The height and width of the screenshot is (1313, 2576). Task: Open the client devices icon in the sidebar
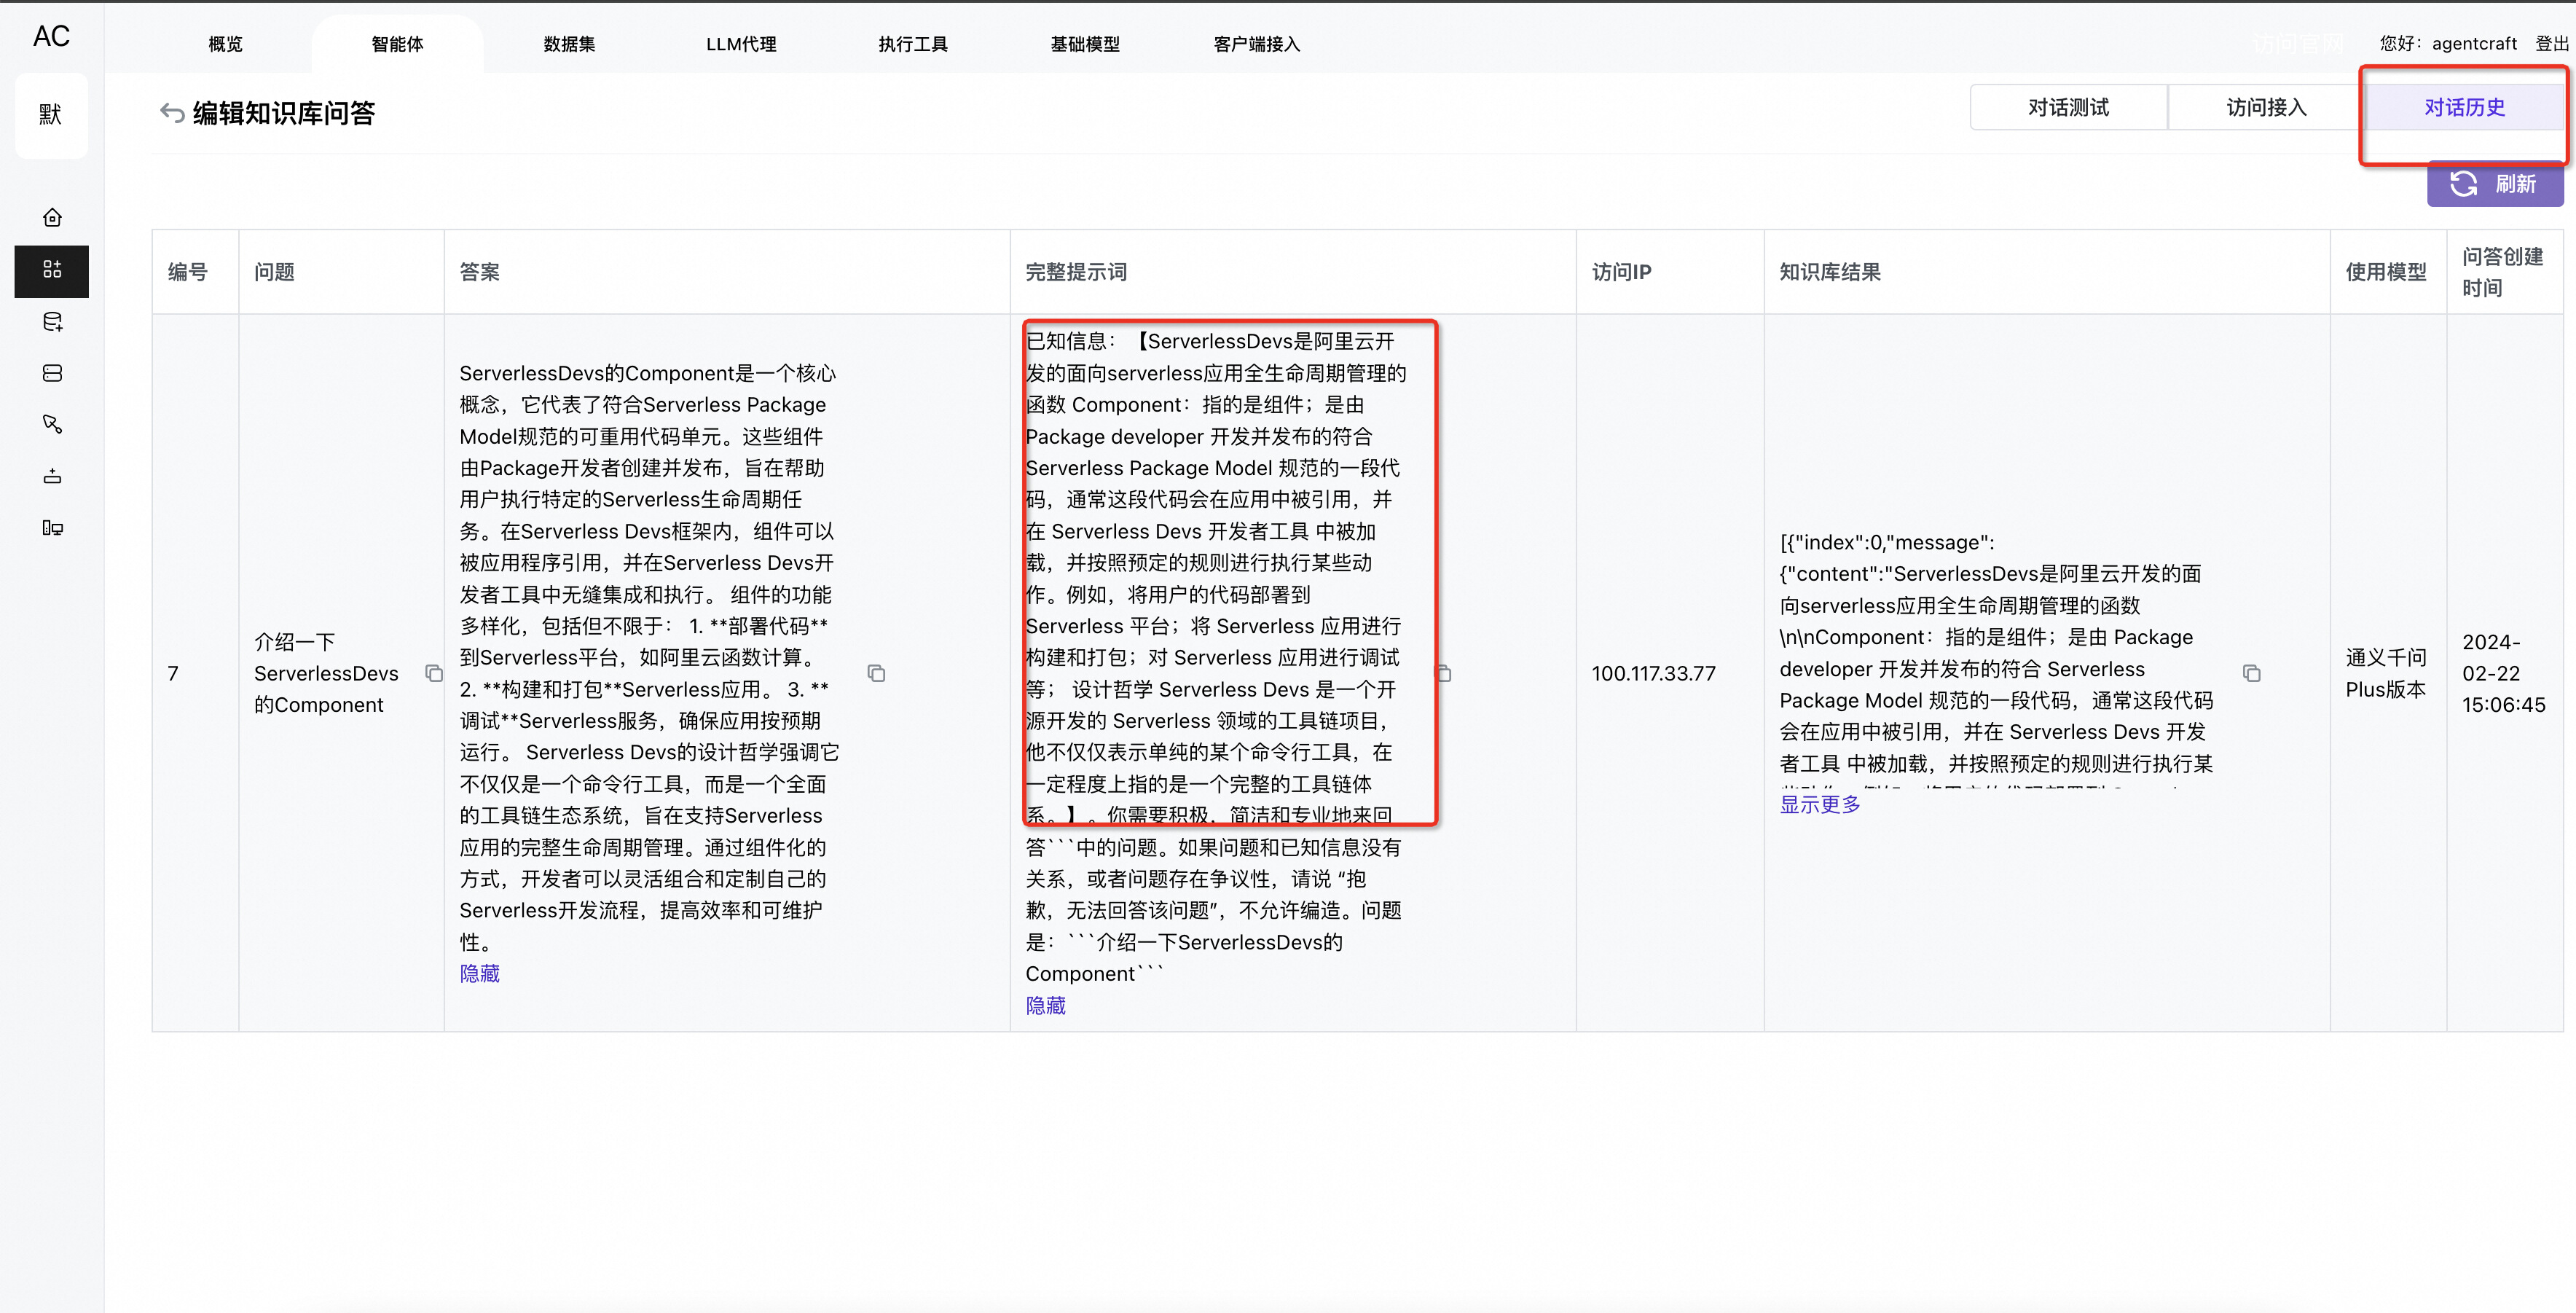pyautogui.click(x=52, y=528)
